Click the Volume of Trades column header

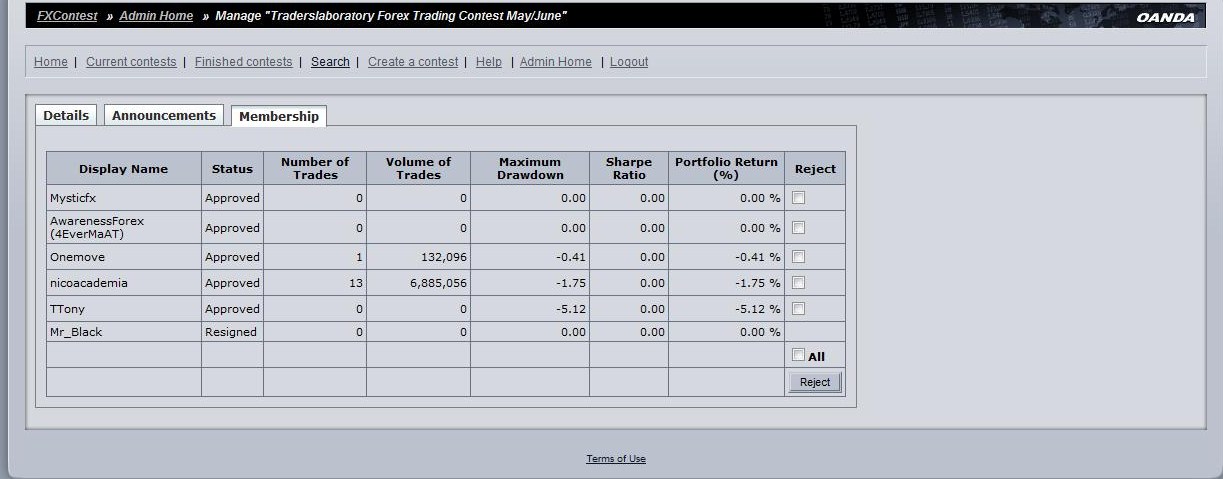tap(418, 168)
